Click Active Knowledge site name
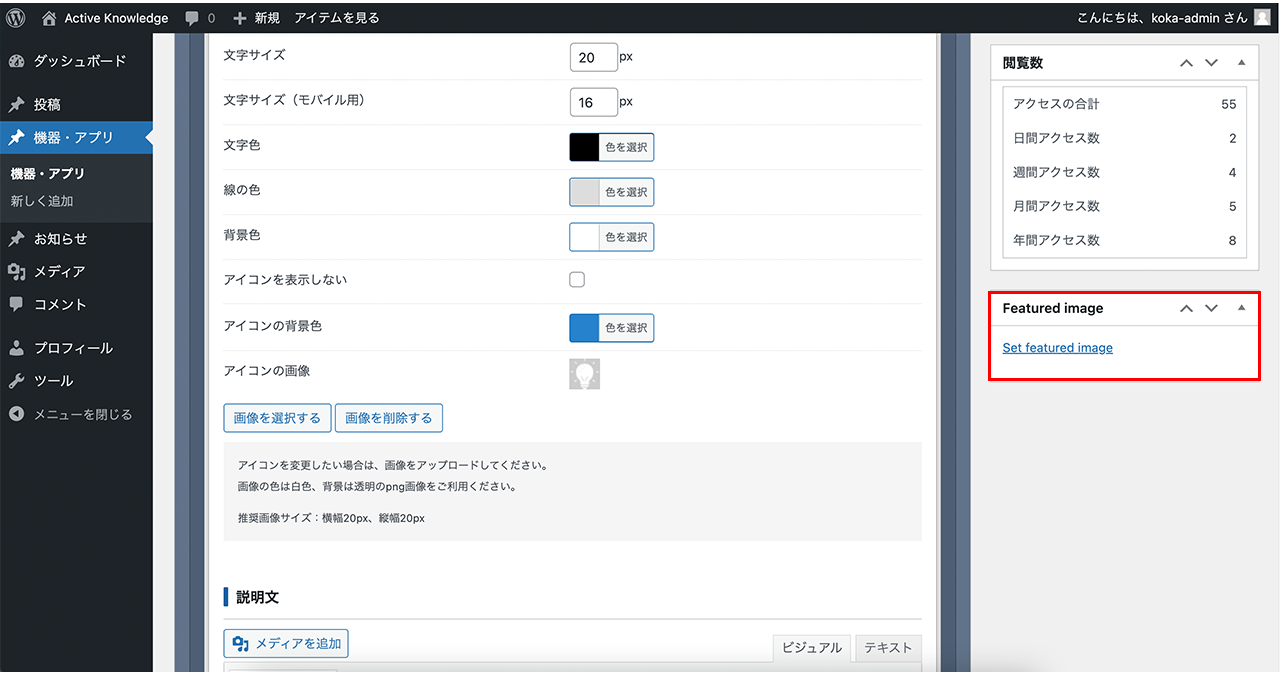This screenshot has height=675, width=1280. 116,18
